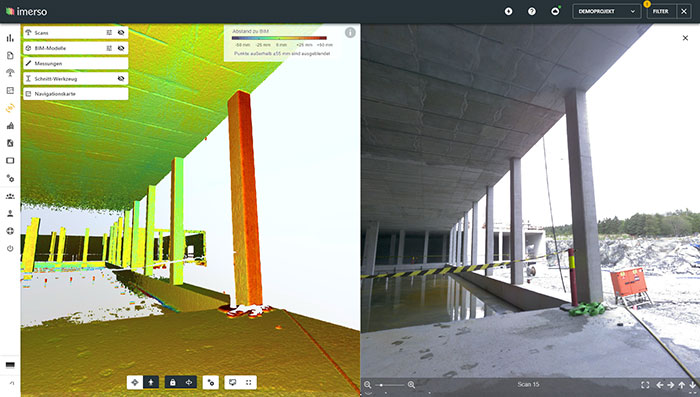Image resolution: width=700 pixels, height=397 pixels.
Task: Open Scans layer filter settings
Action: pyautogui.click(x=109, y=33)
